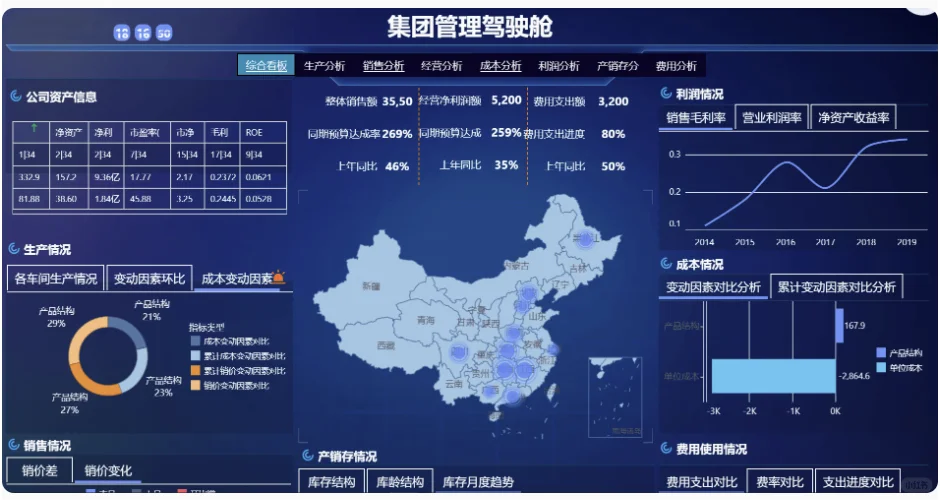This screenshot has width=940, height=500.
Task: Click the 西藏 region on map
Action: (386, 345)
